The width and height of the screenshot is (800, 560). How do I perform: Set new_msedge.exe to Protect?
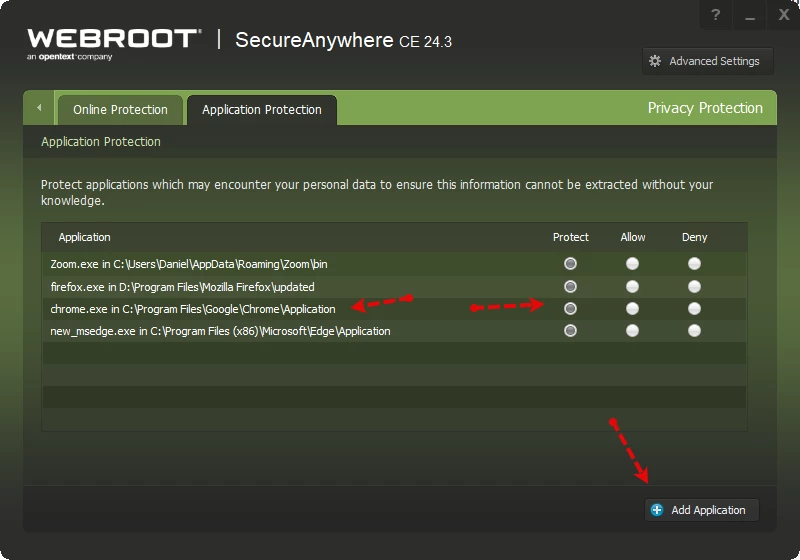point(570,331)
